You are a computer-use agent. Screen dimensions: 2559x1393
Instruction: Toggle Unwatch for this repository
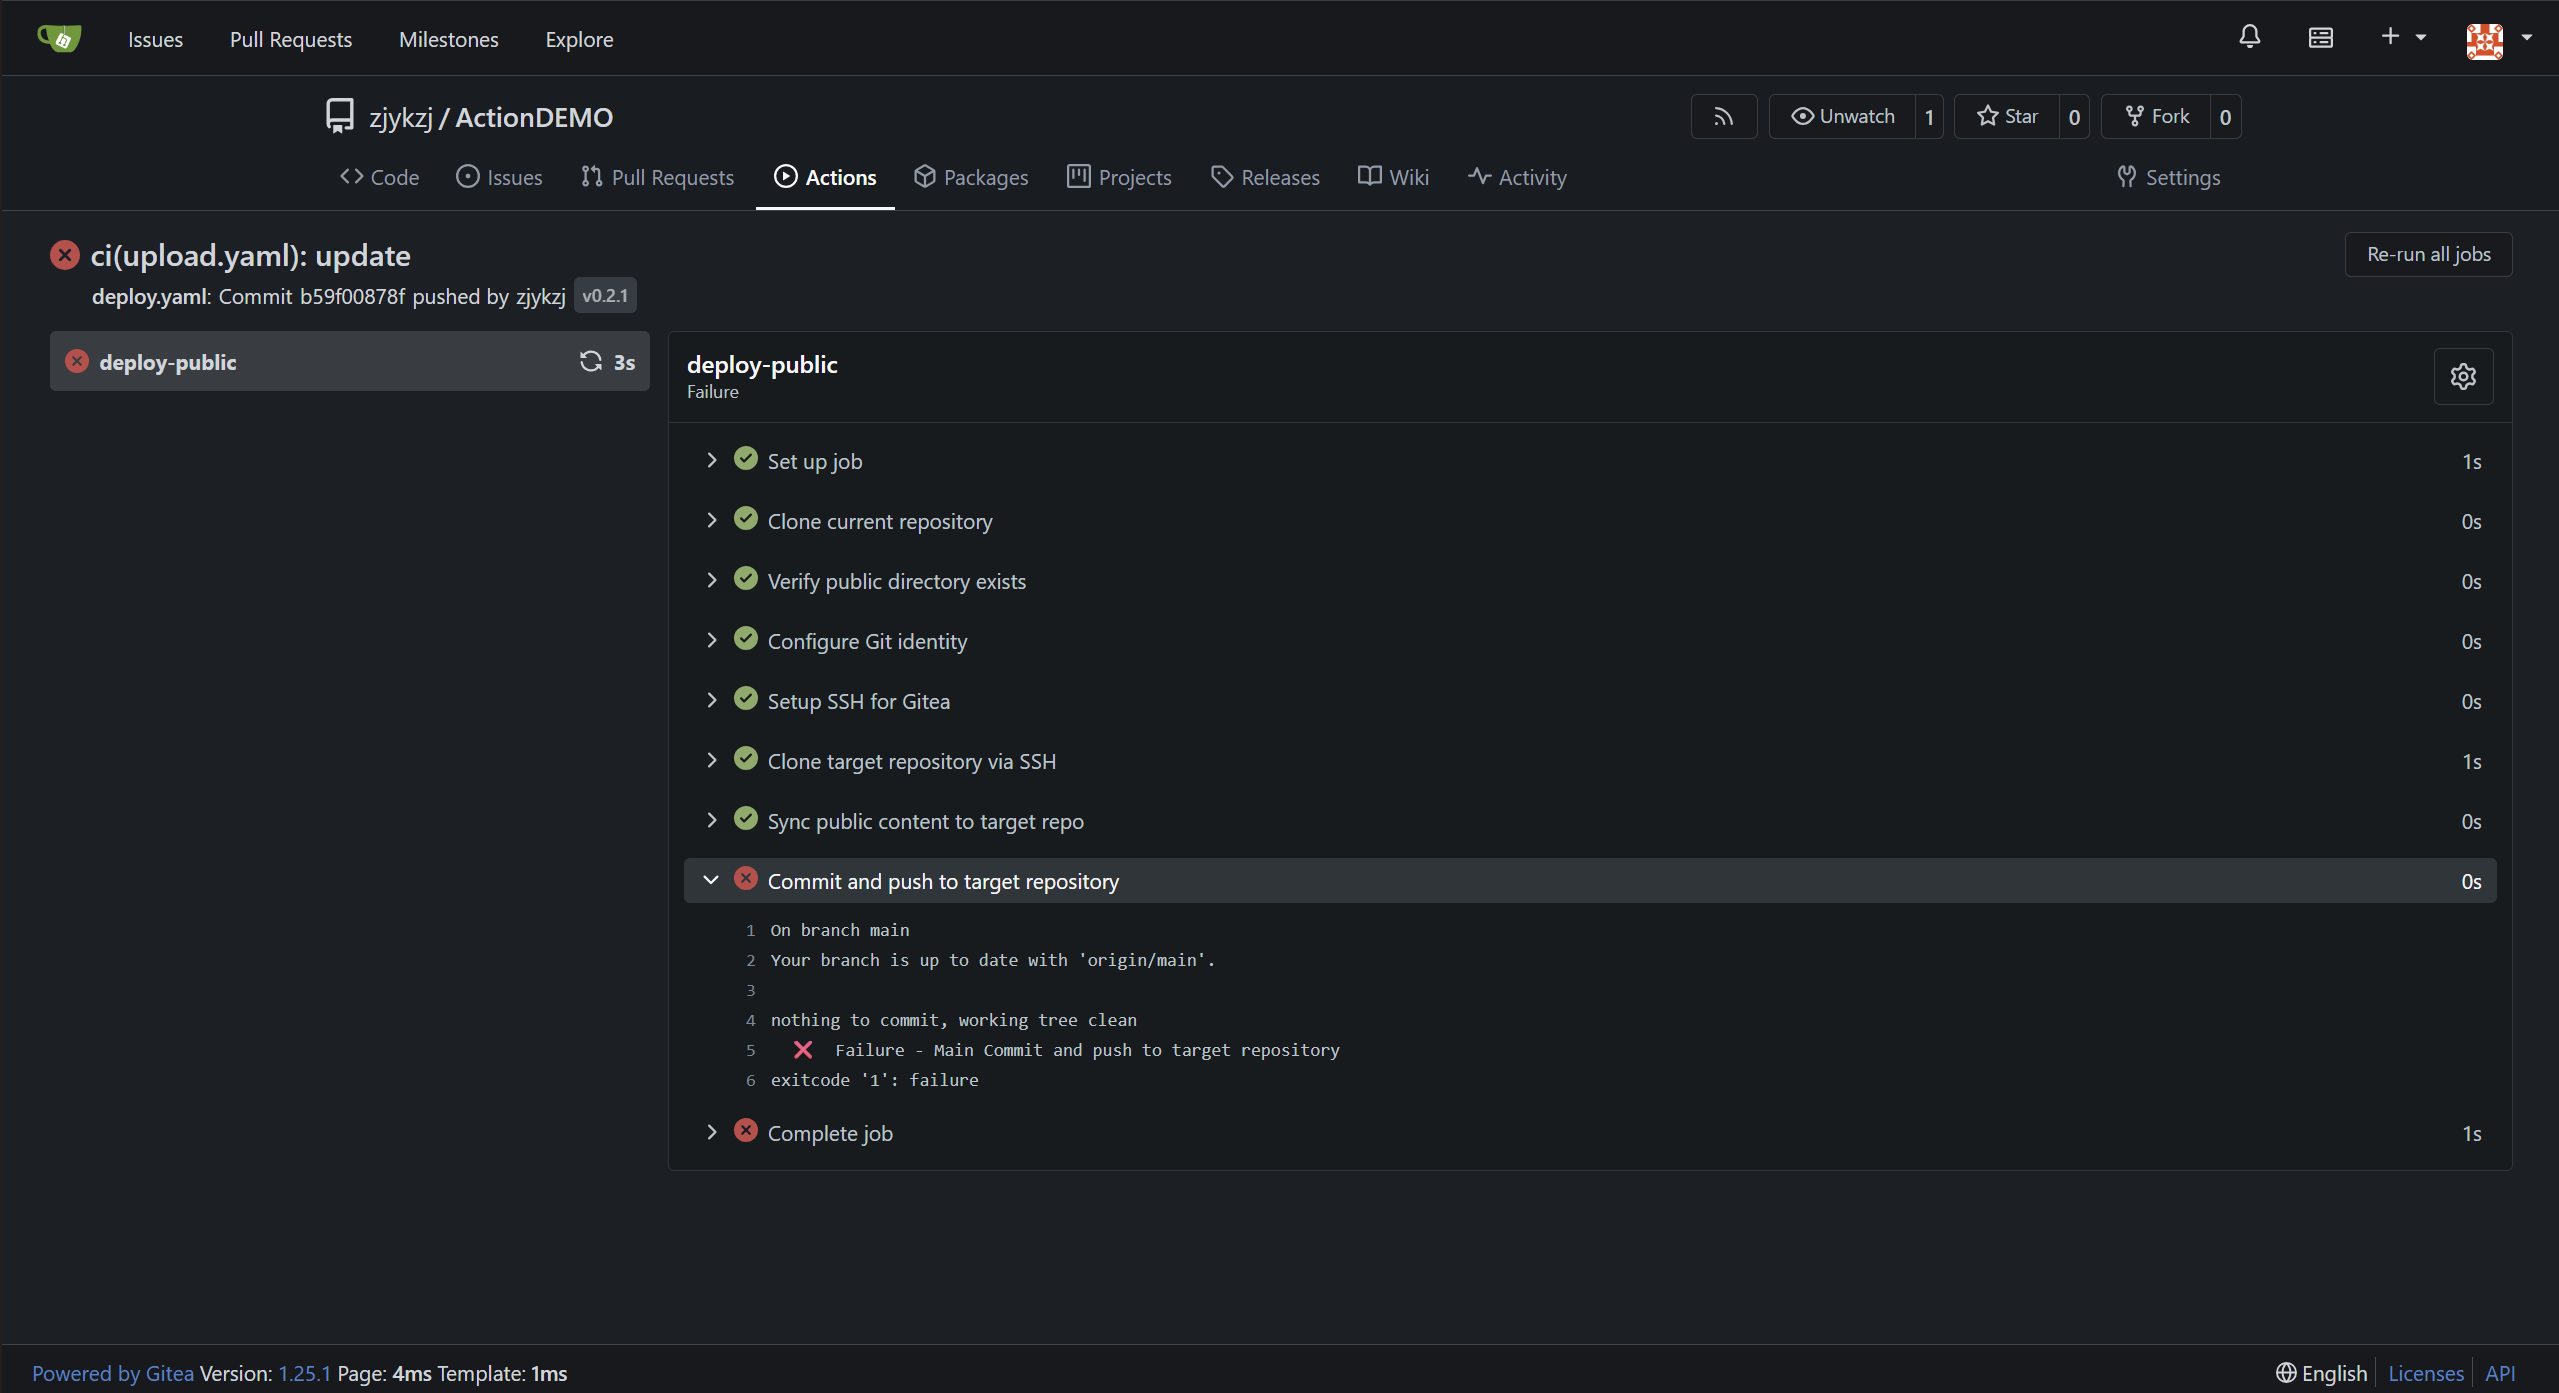(x=1842, y=117)
